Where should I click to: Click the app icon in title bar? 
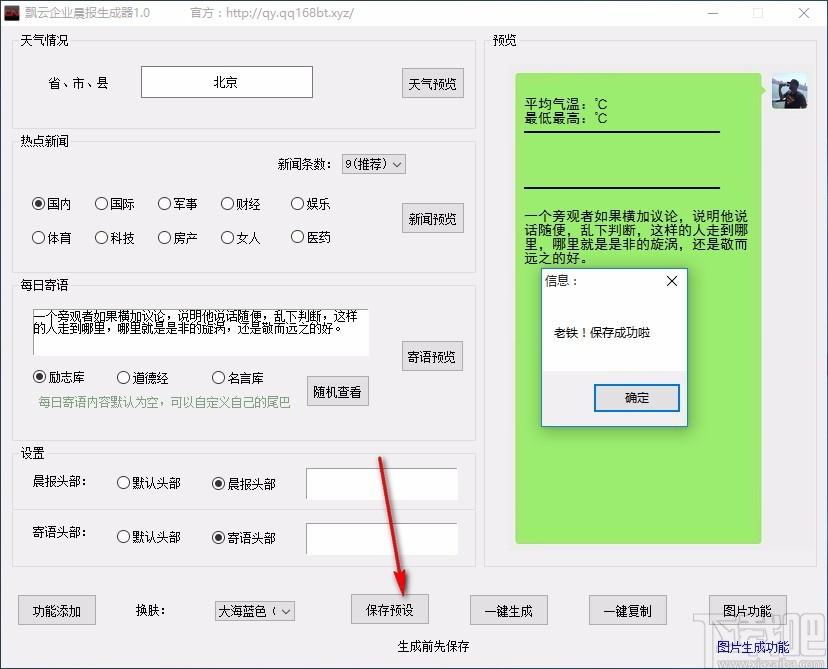tap(12, 13)
